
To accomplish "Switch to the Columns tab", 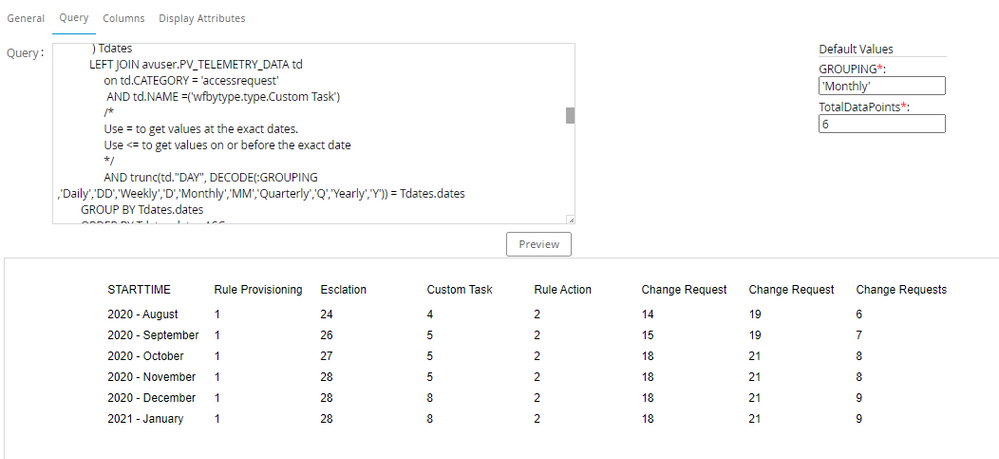I will 123,18.
